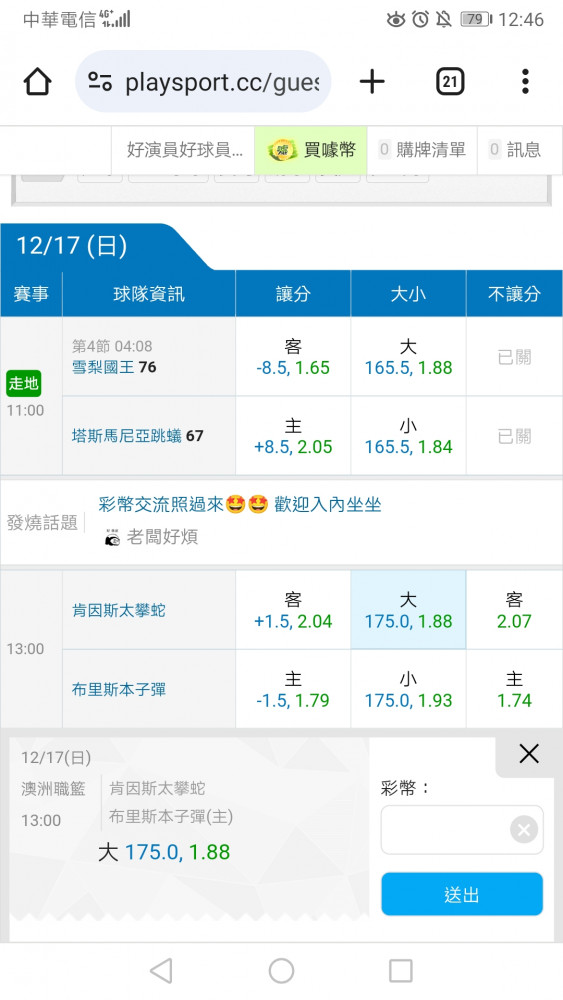Open 雪梨國王 team info link
The height and width of the screenshot is (1000, 563).
(105, 367)
